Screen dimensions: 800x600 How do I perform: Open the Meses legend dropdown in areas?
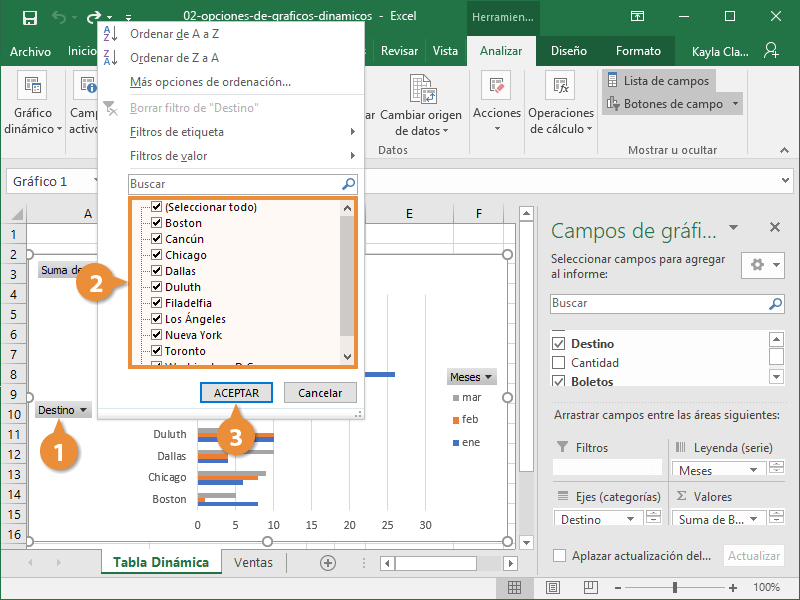[x=753, y=469]
